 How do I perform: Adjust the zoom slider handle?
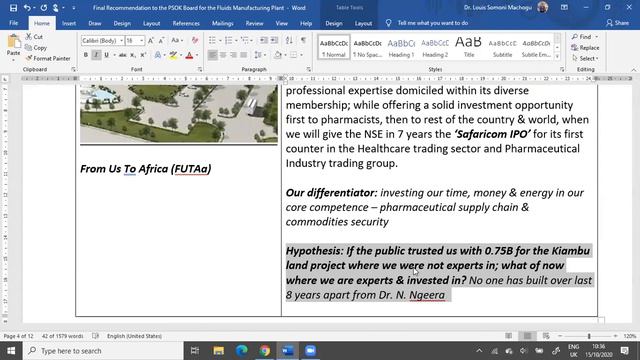pyautogui.click(x=589, y=336)
